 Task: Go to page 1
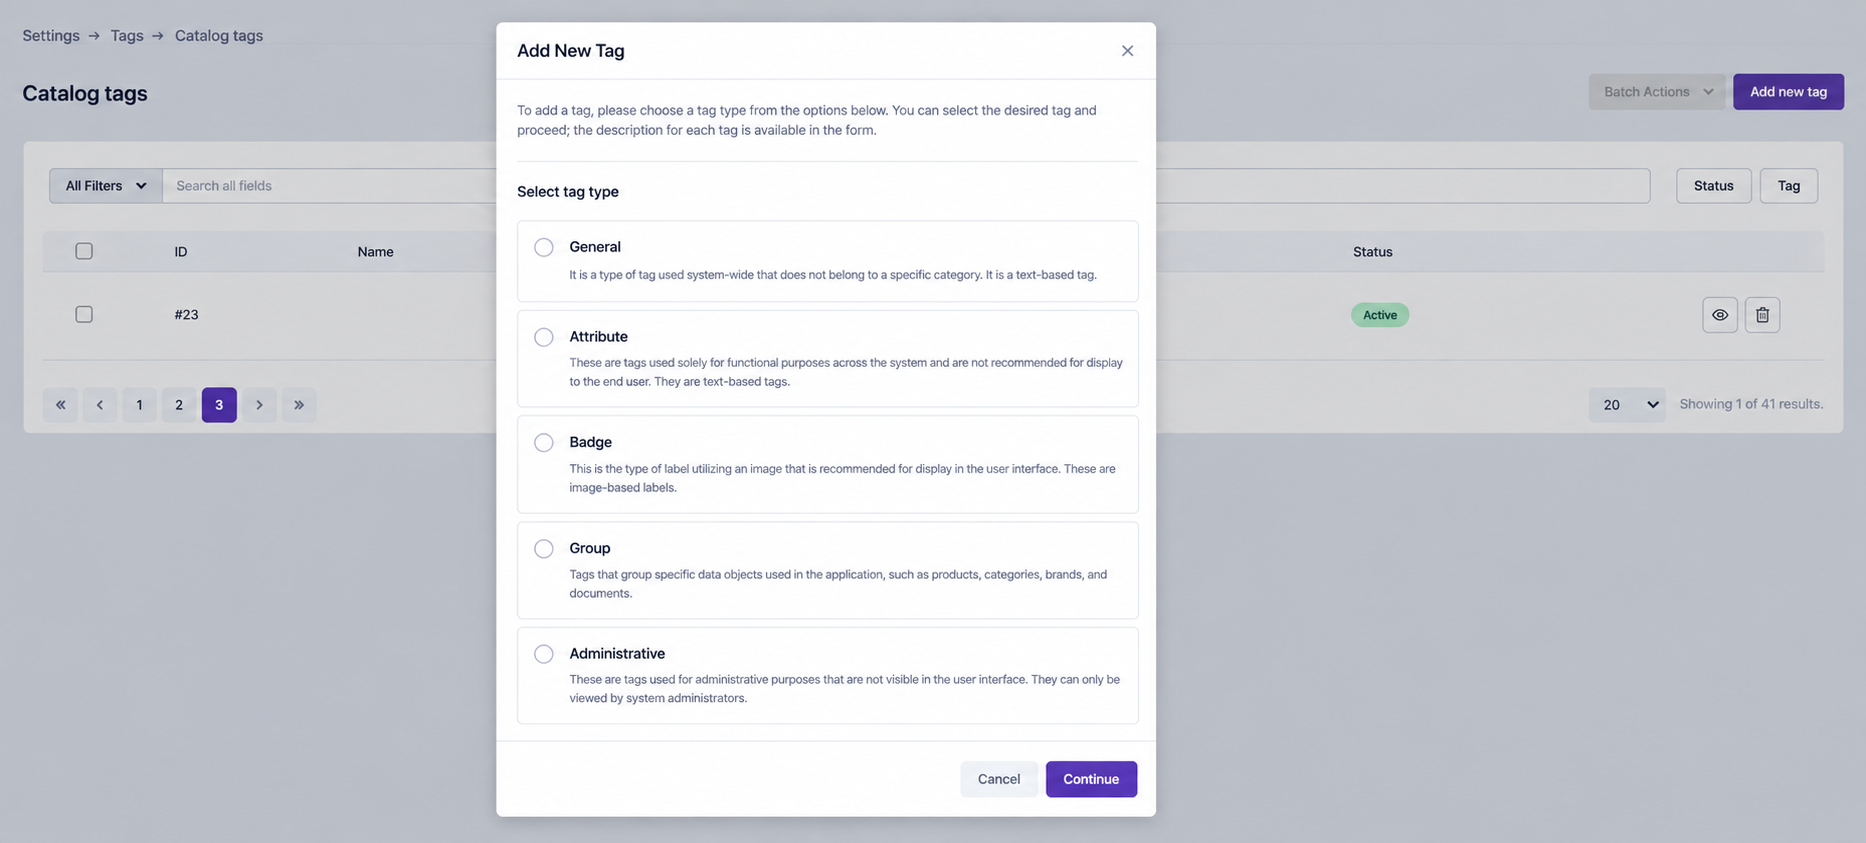click(x=139, y=405)
